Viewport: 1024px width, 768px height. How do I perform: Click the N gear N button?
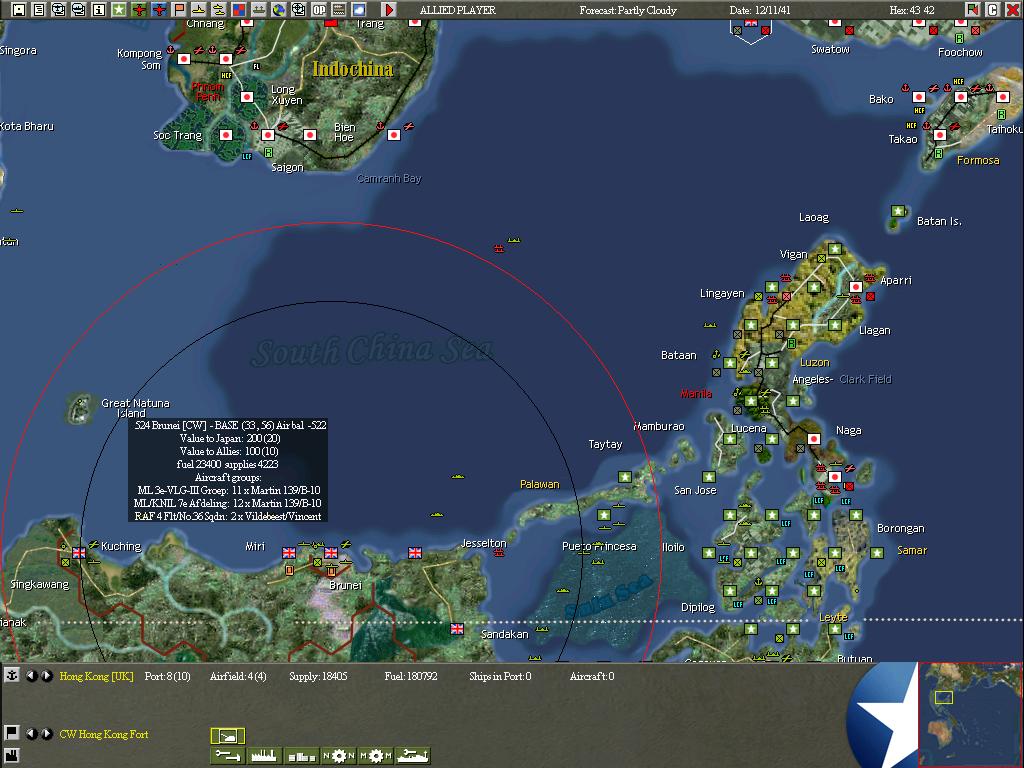[339, 756]
